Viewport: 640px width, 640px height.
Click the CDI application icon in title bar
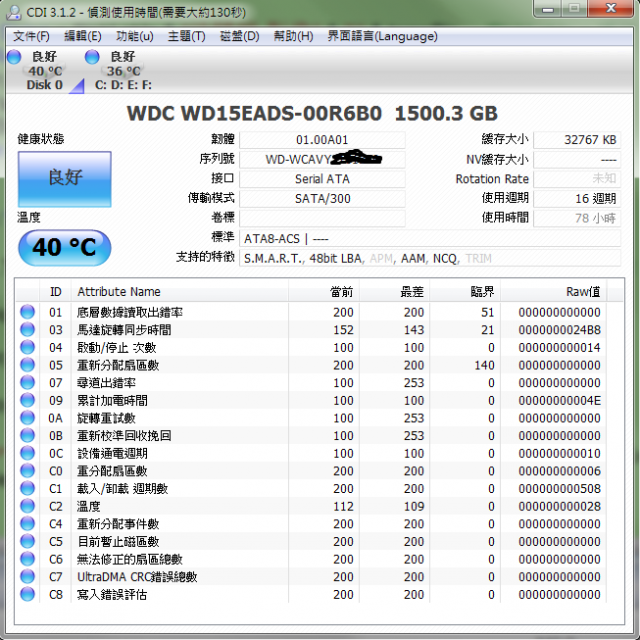13,12
